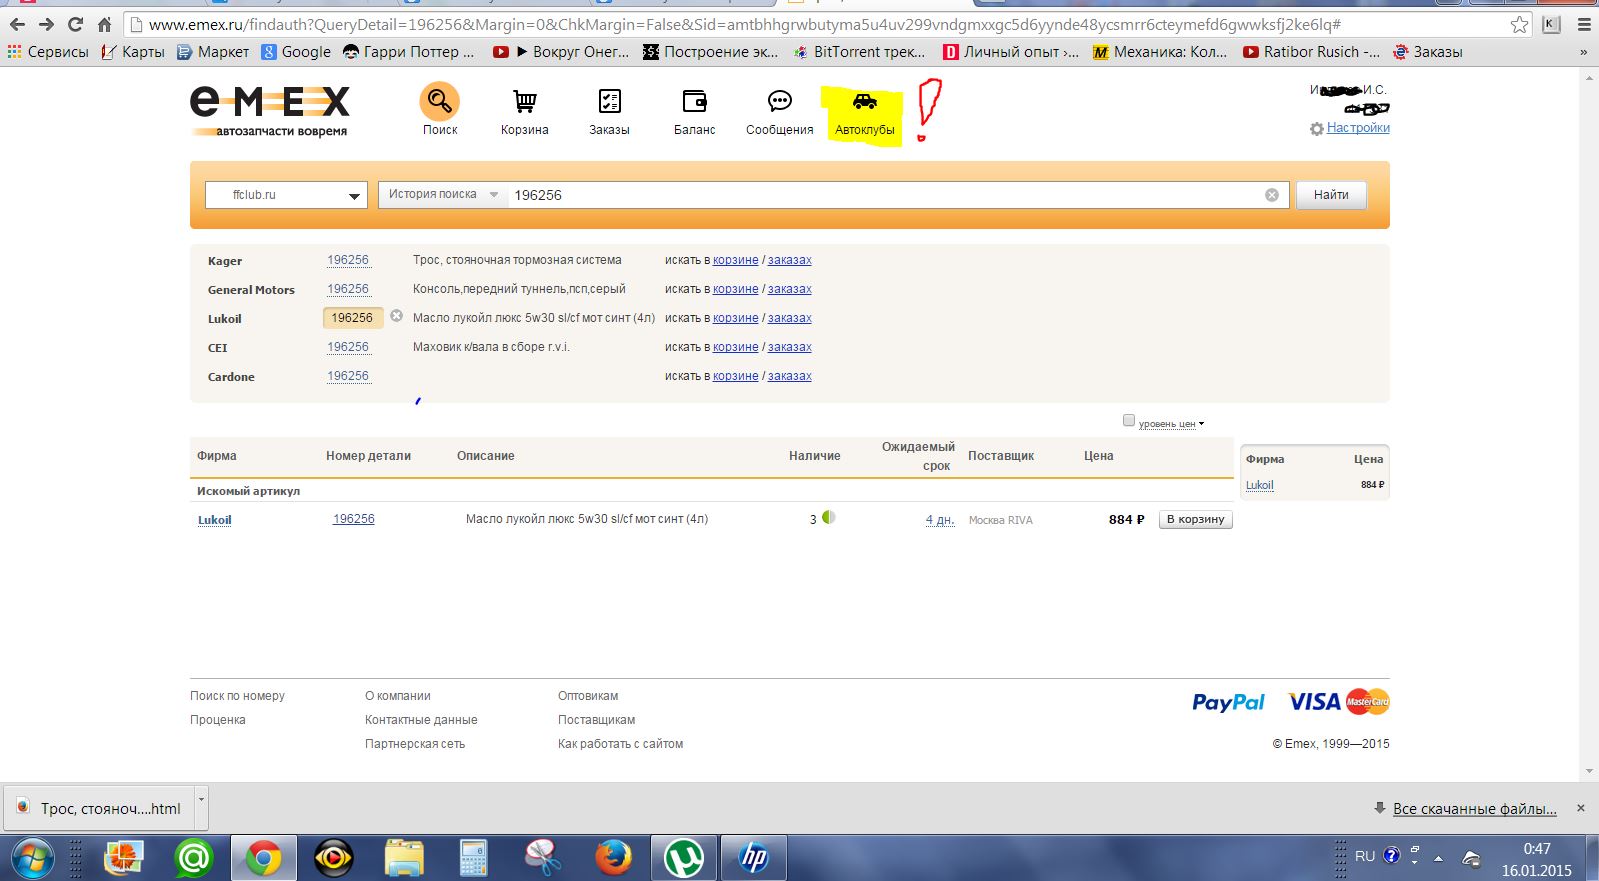Screen dimensions: 1599x881
Task: Open the Маркет bookmark
Action: (x=213, y=52)
